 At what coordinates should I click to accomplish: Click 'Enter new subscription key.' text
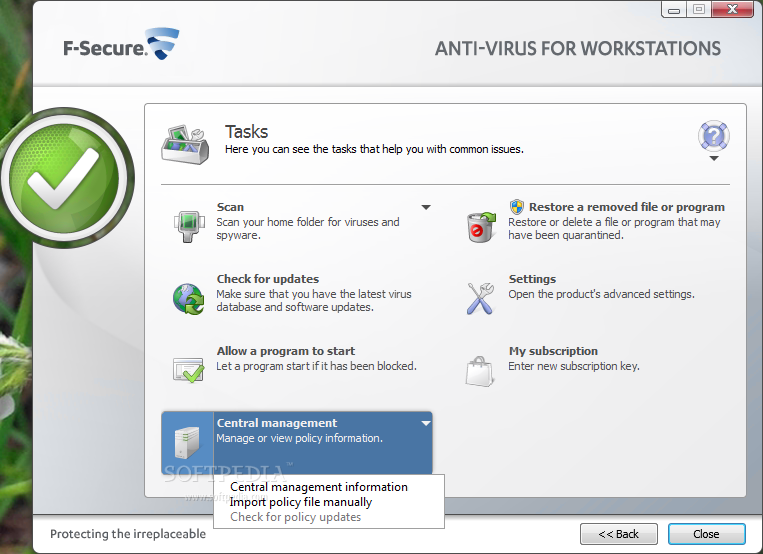pyautogui.click(x=574, y=366)
